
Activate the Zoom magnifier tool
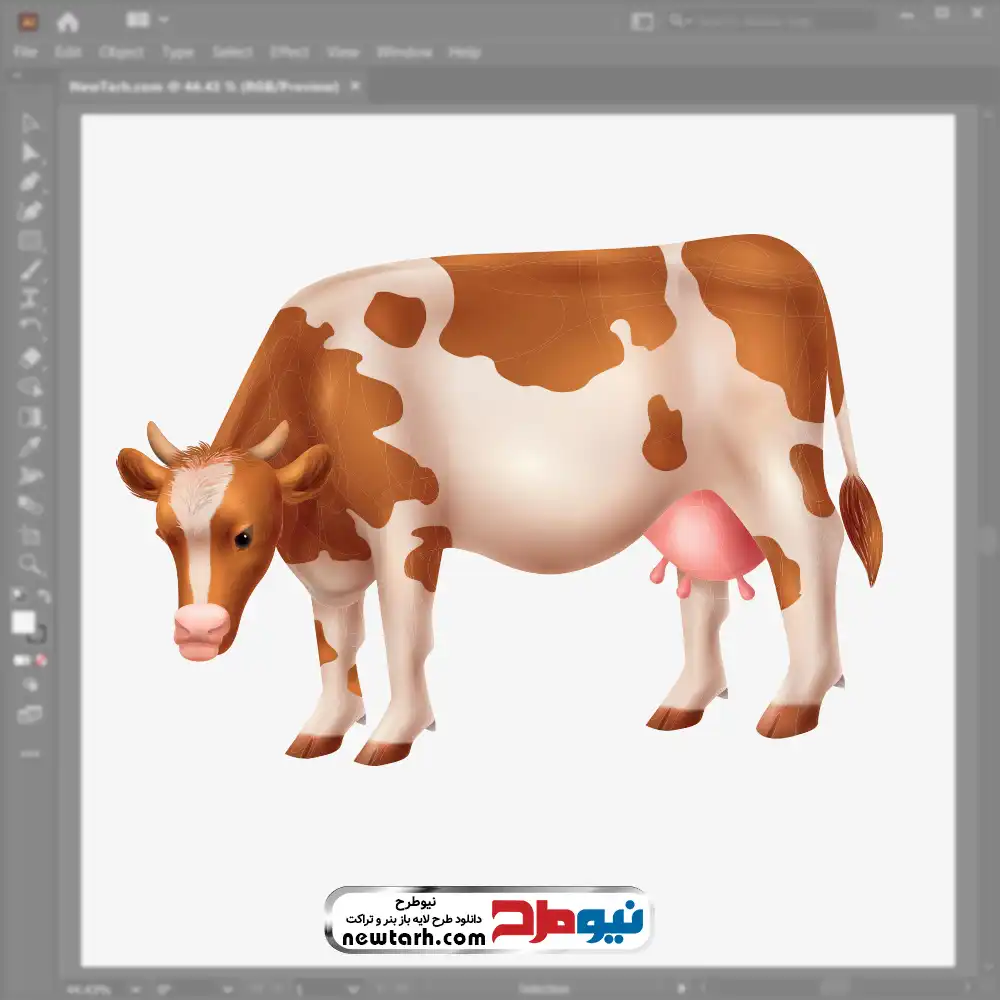(30, 564)
